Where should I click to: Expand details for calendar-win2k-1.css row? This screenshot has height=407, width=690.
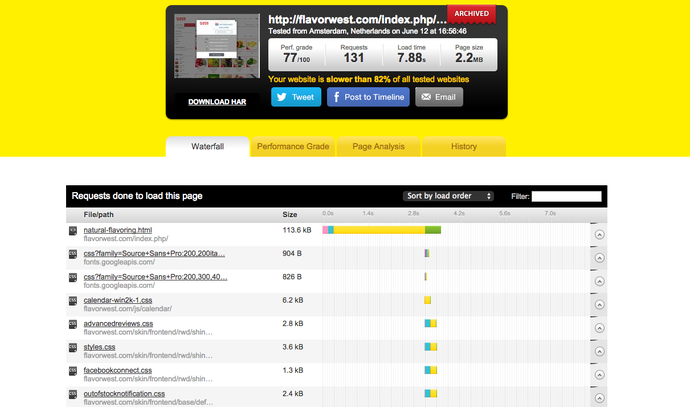point(599,304)
